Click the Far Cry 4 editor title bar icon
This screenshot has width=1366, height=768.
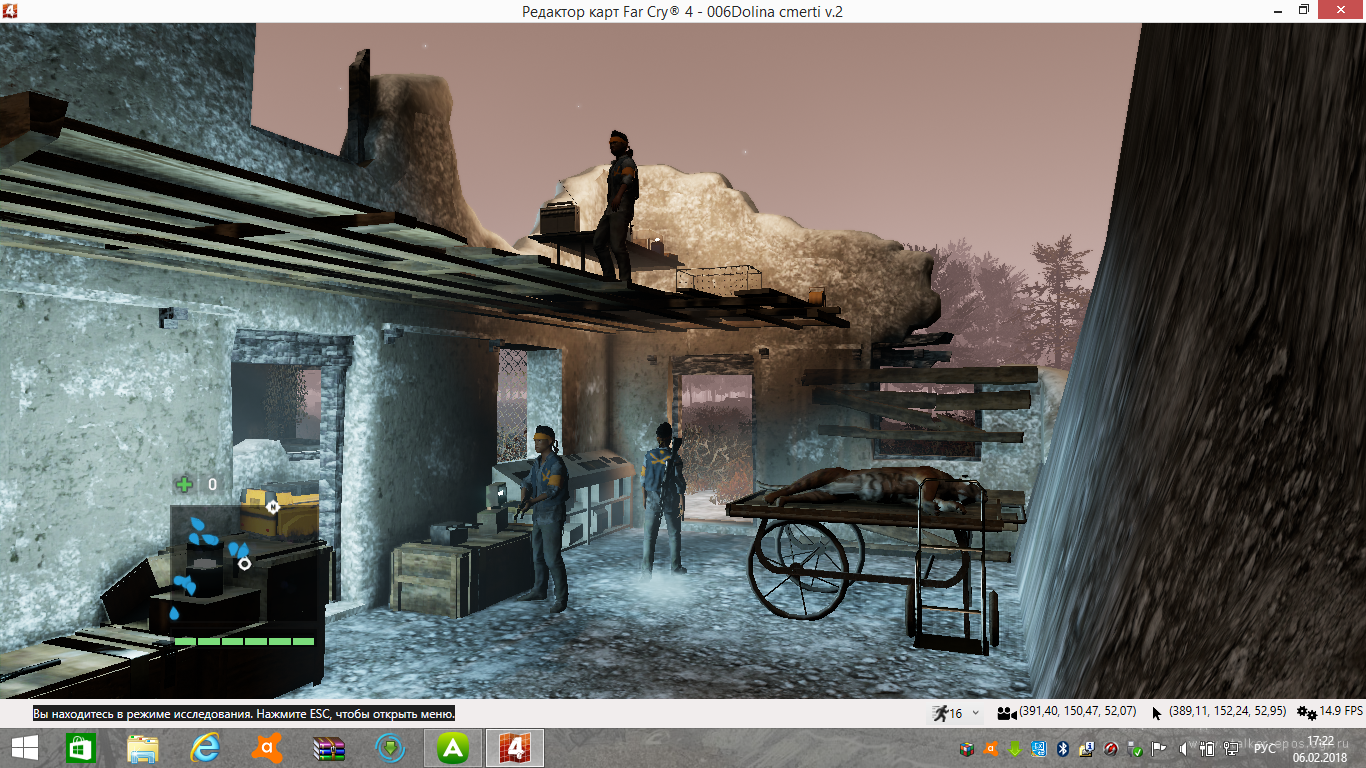click(10, 10)
